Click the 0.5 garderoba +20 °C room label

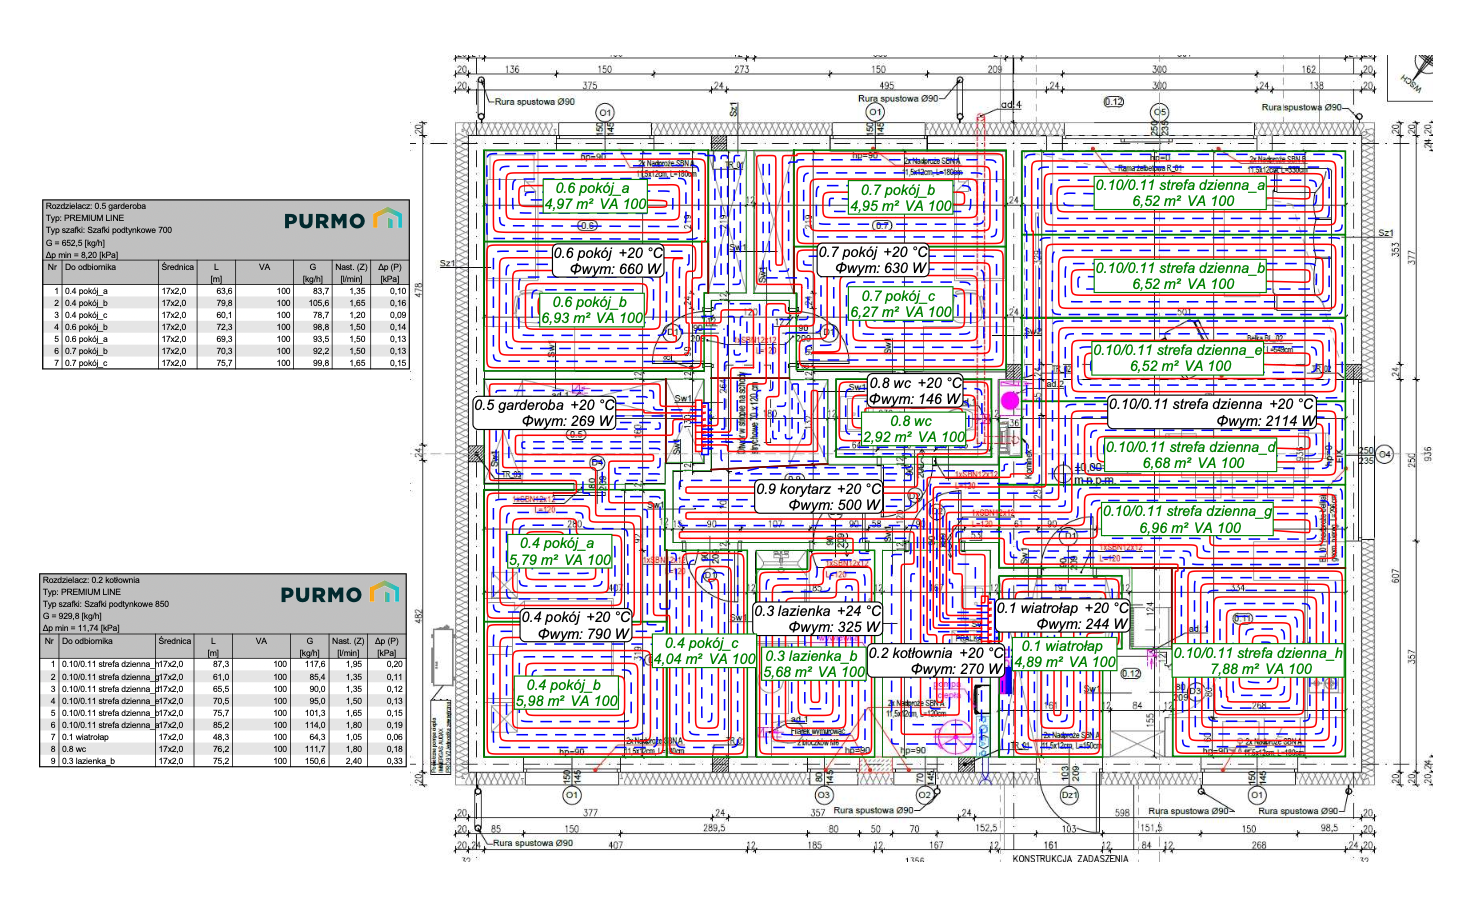click(545, 413)
